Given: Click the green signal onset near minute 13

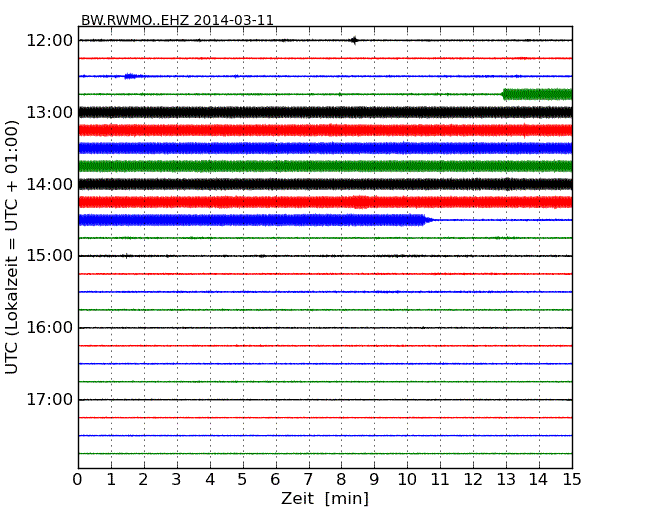Looking at the screenshot, I should tap(504, 94).
